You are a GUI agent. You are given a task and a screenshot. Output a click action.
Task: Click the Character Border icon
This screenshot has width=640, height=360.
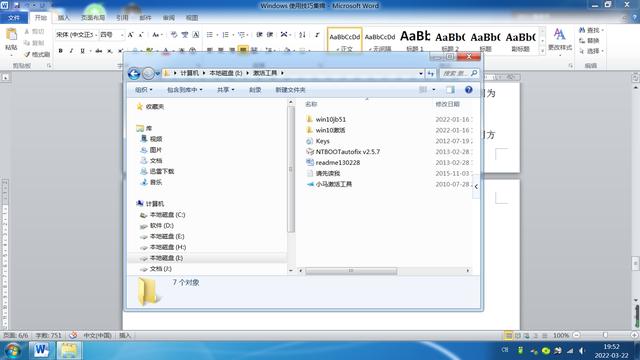coord(196,35)
